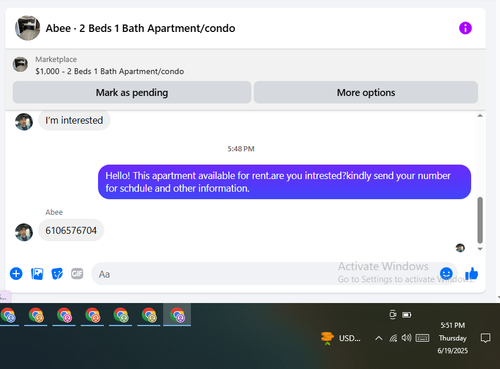Click the active seventh Chrome taskbar icon
Viewport: 500px width, 369px height.
177,315
